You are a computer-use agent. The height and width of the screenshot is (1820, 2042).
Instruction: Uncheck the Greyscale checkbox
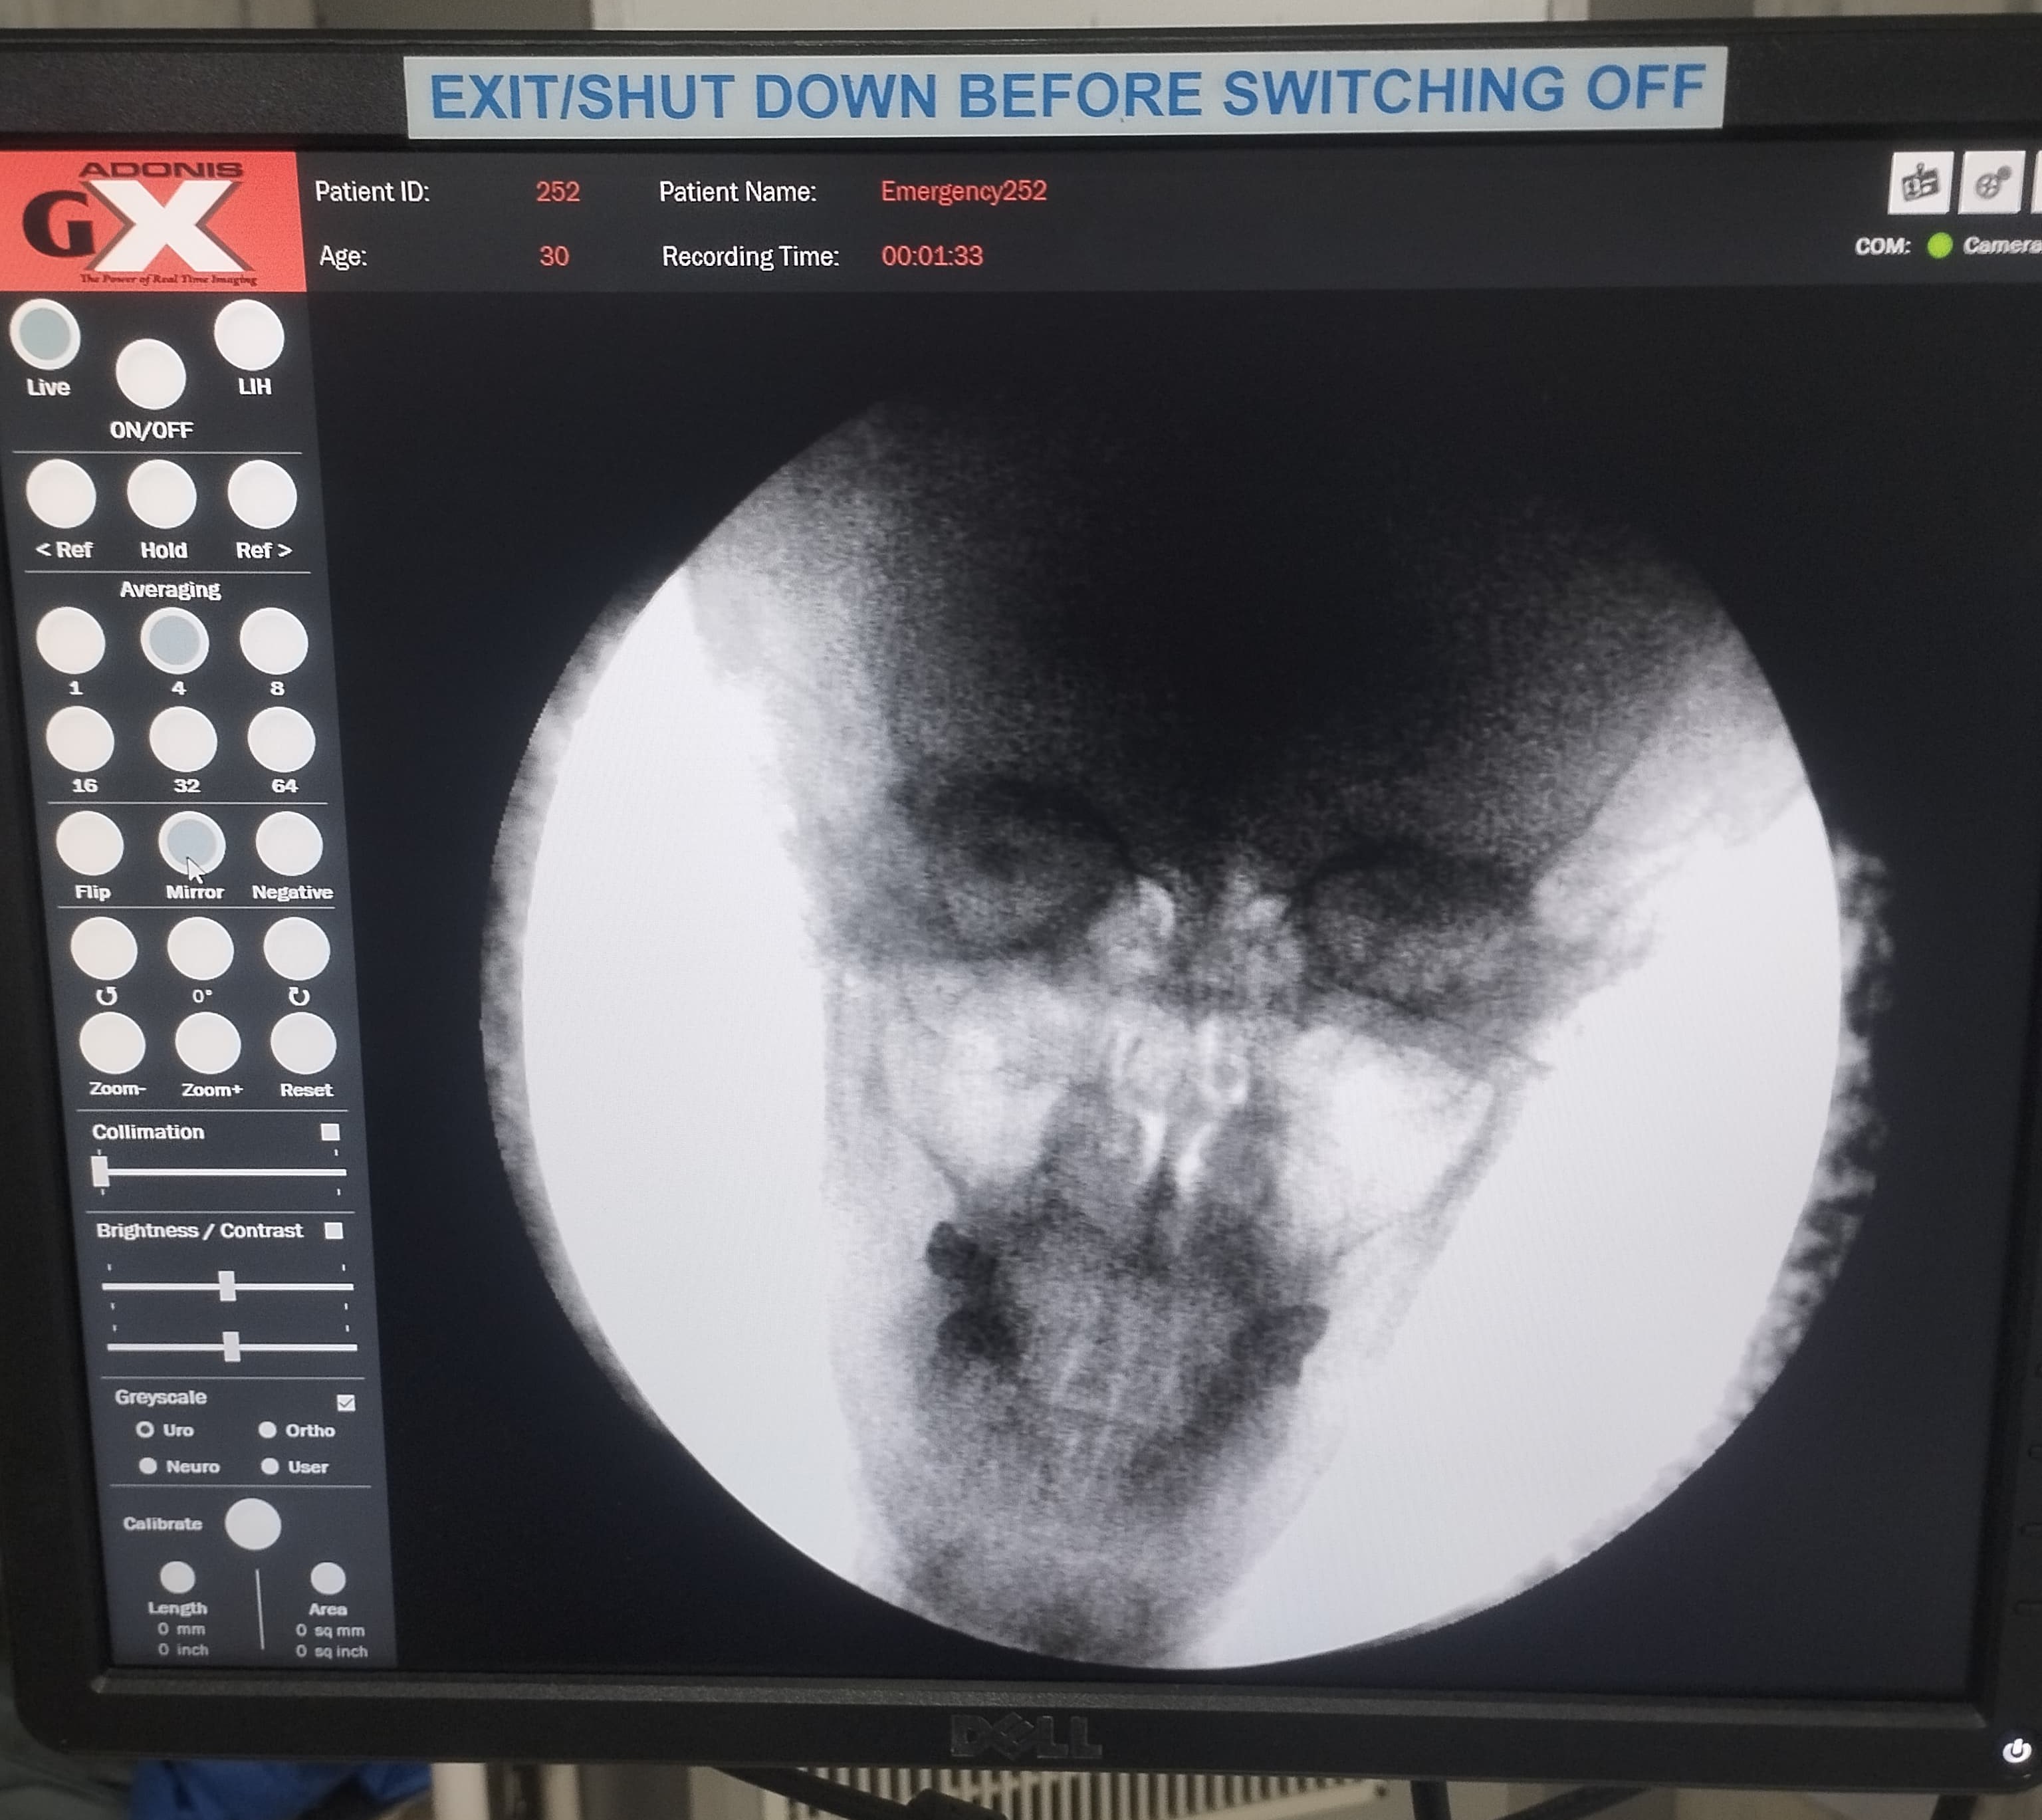(x=346, y=1403)
